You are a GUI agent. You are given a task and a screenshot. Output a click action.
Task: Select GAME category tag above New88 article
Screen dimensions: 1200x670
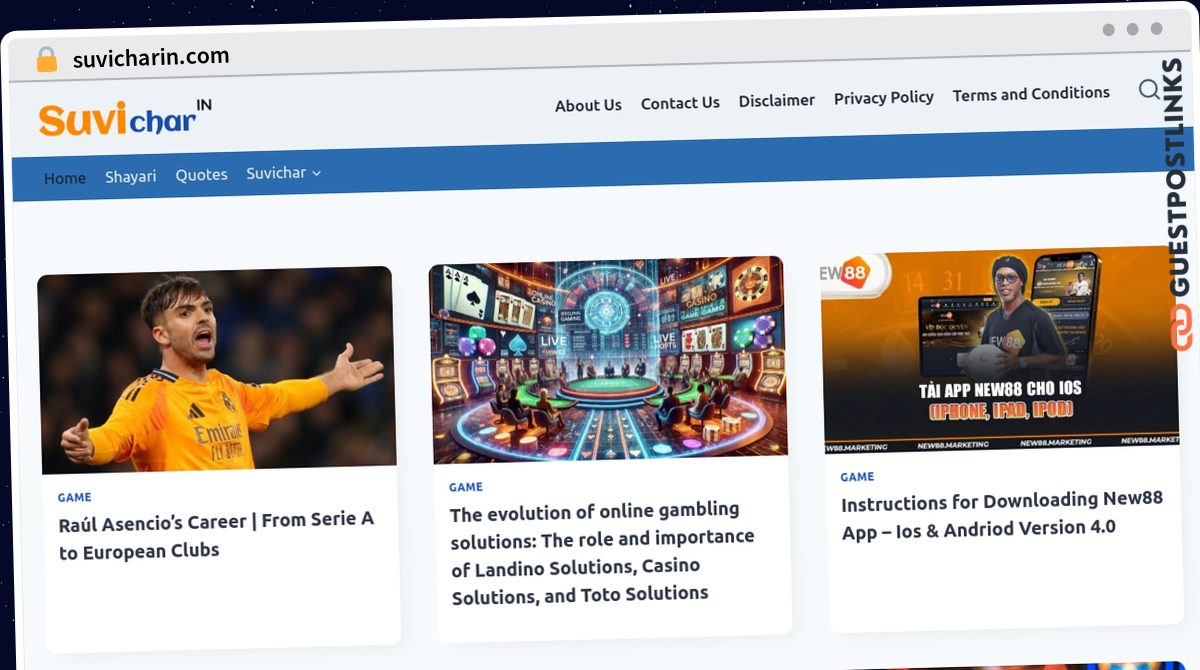click(857, 477)
